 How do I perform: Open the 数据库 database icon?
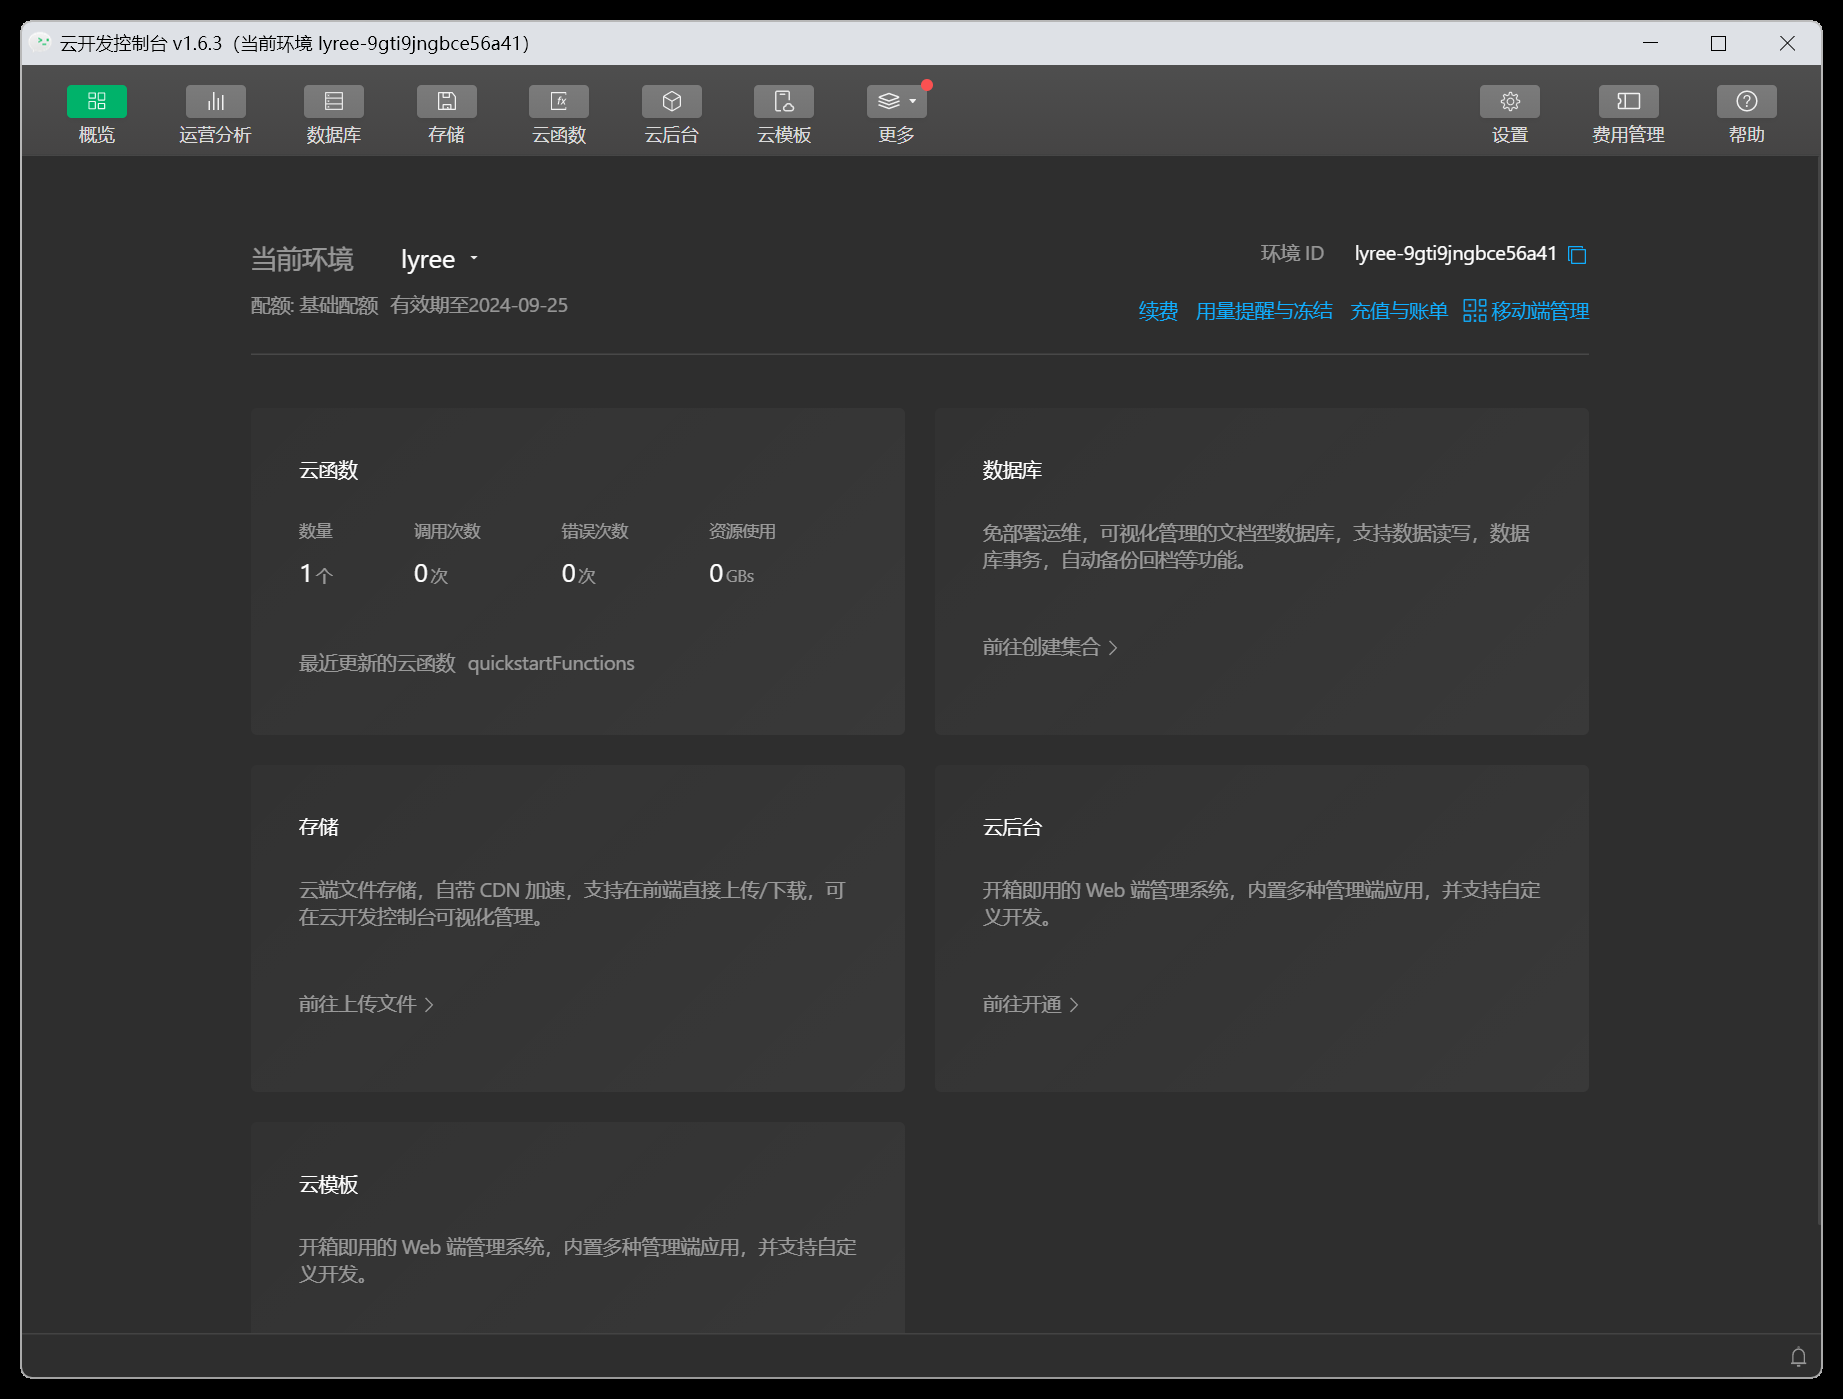click(334, 101)
